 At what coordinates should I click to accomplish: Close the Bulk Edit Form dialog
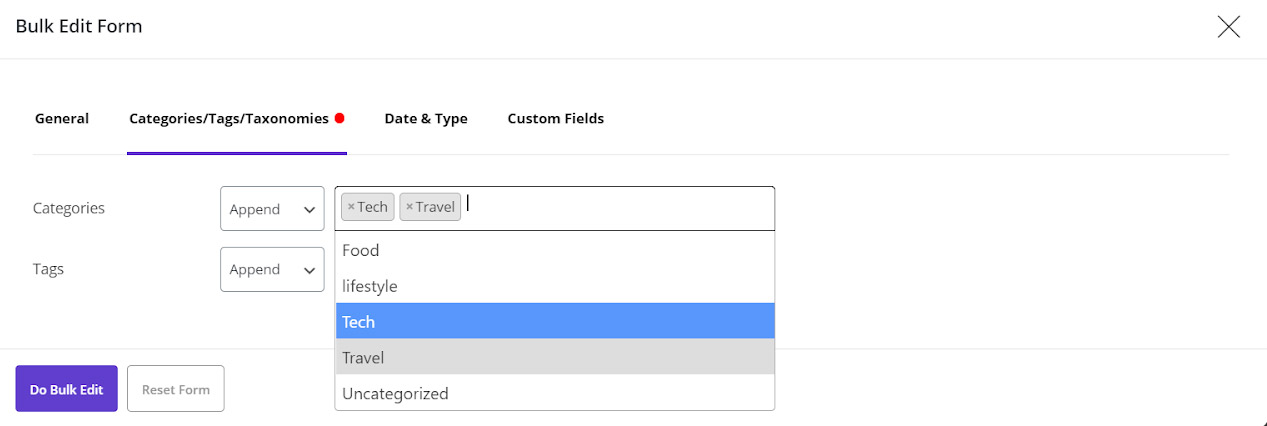click(x=1228, y=27)
